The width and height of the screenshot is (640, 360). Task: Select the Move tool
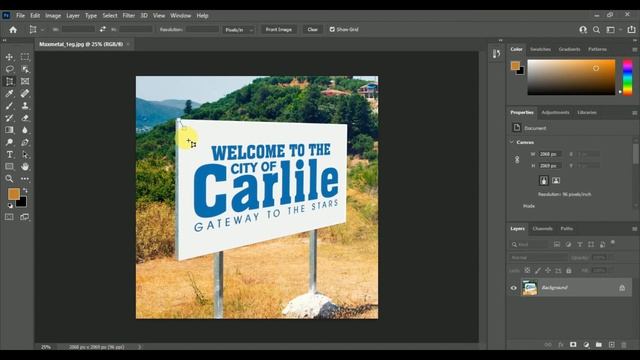[9, 57]
